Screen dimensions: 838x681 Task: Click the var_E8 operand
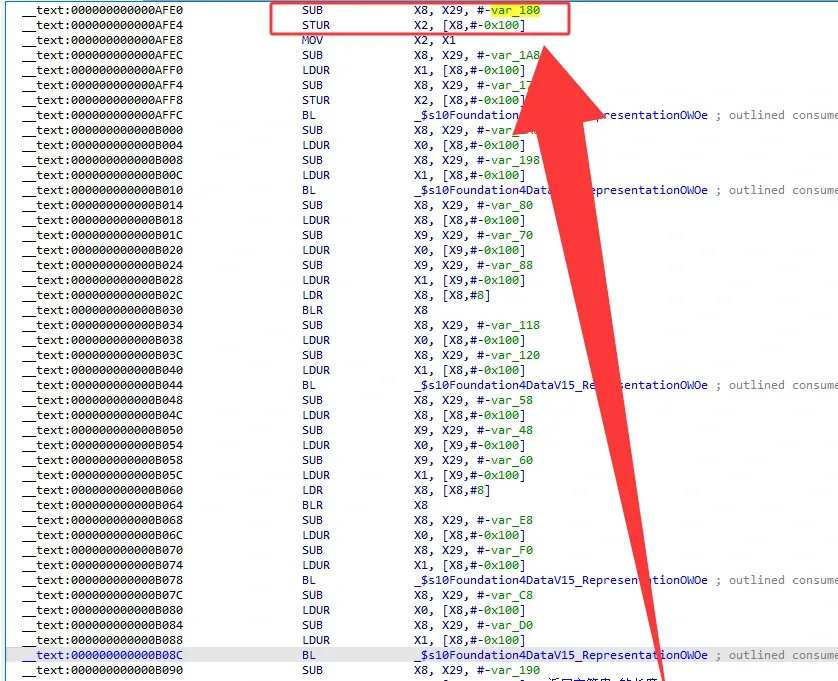coord(512,520)
